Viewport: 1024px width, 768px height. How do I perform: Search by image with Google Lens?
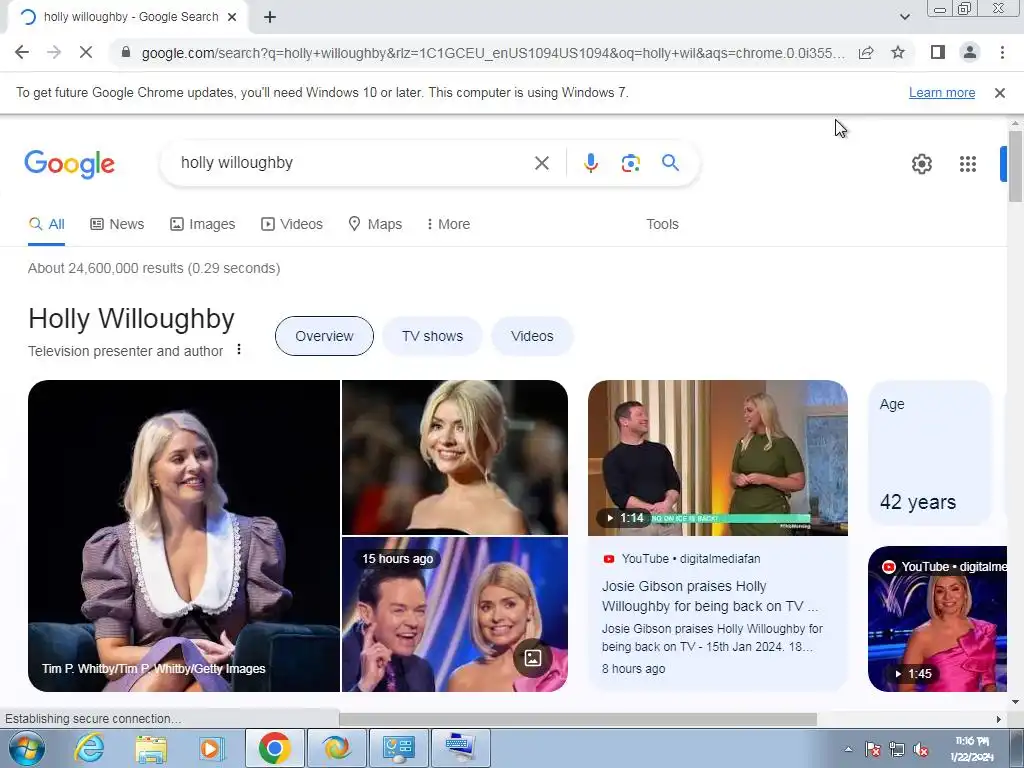pos(630,163)
